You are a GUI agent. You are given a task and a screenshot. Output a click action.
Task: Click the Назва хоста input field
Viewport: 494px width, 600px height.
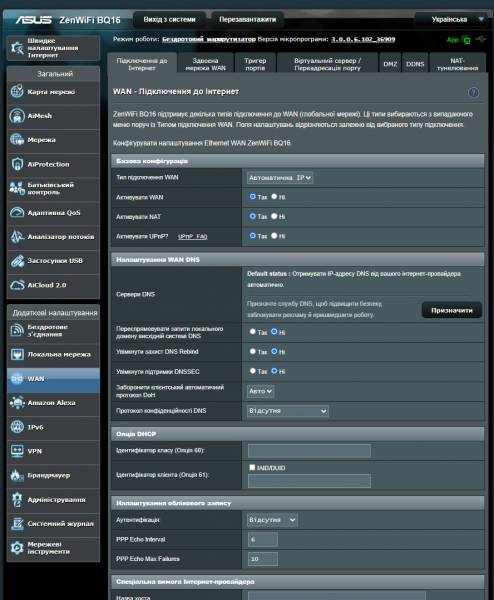(337, 596)
